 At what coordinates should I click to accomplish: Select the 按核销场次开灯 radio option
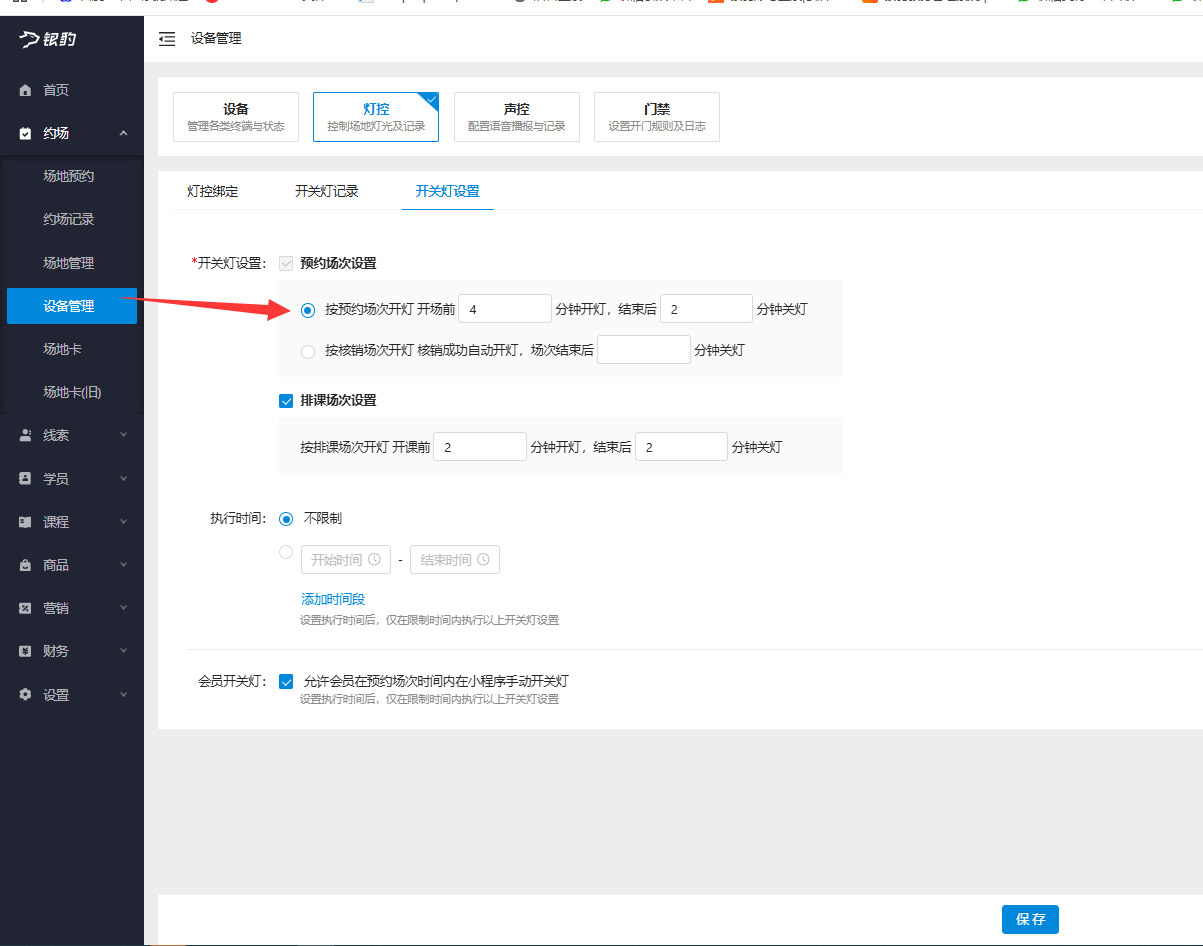[307, 349]
